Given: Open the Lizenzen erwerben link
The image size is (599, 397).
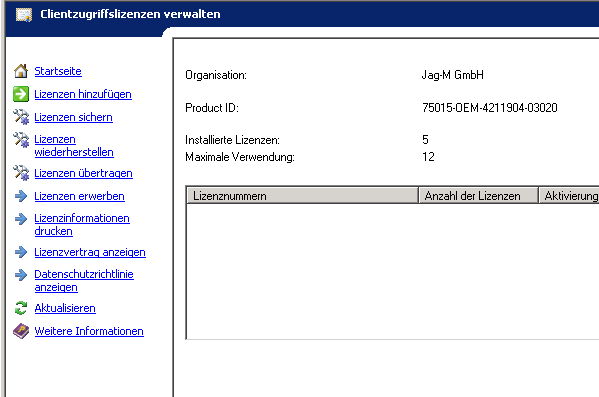Looking at the screenshot, I should [79, 196].
